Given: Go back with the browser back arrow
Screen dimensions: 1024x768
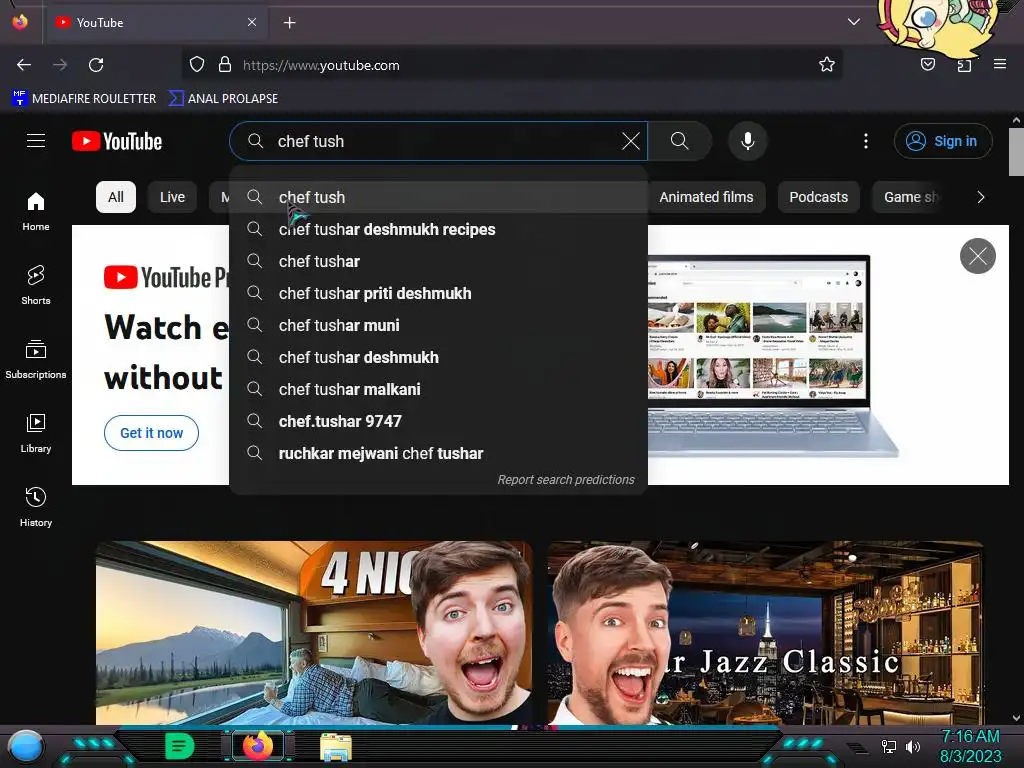Looking at the screenshot, I should pyautogui.click(x=24, y=65).
